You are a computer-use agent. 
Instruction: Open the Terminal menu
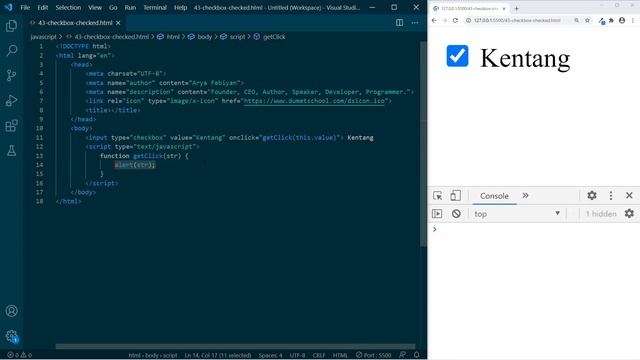click(x=155, y=7)
